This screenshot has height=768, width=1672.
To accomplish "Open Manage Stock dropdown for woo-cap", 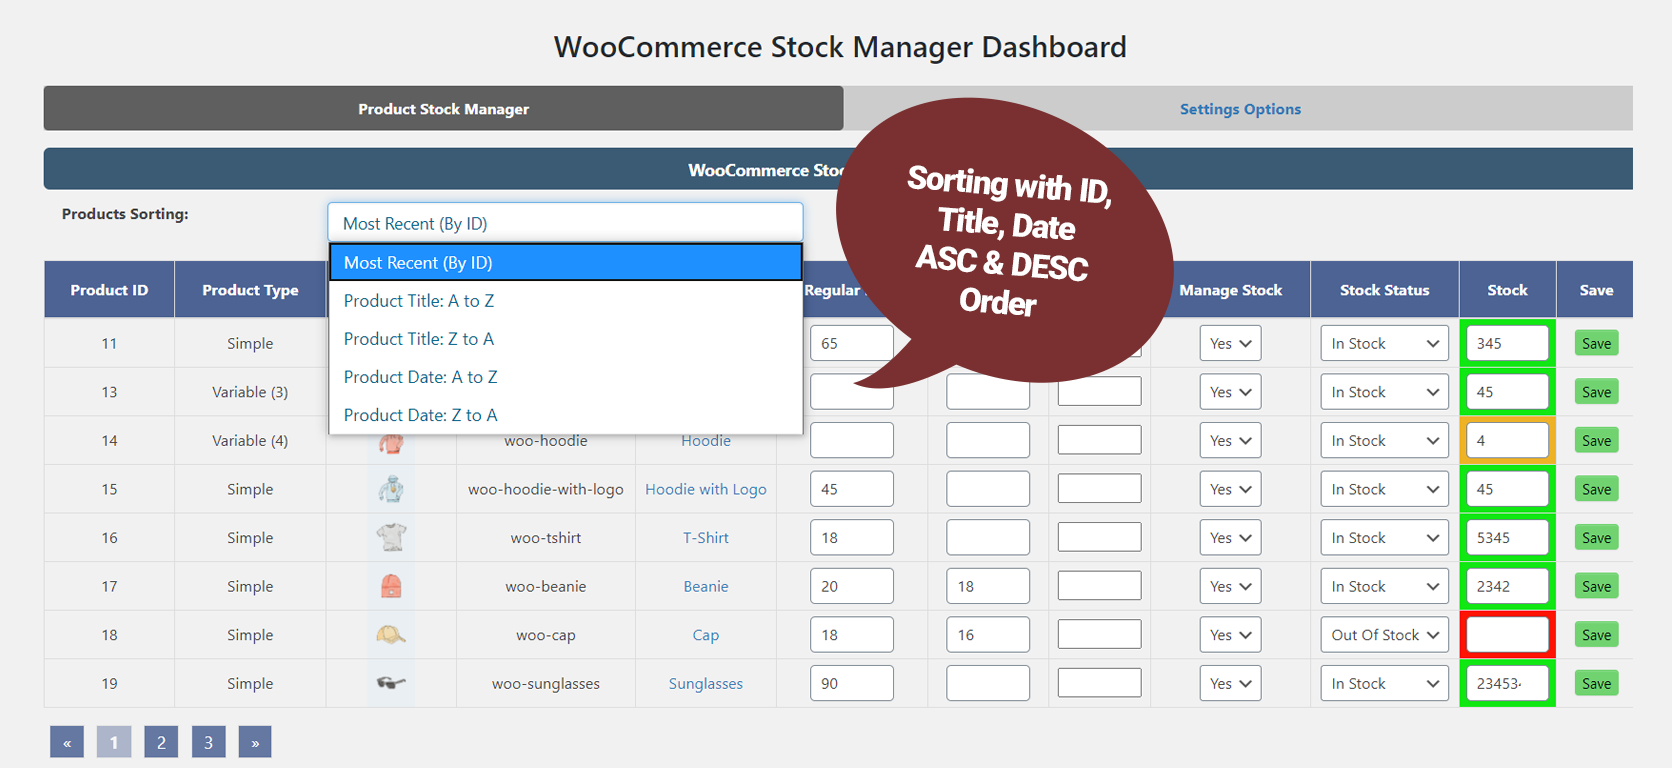I will tap(1230, 635).
